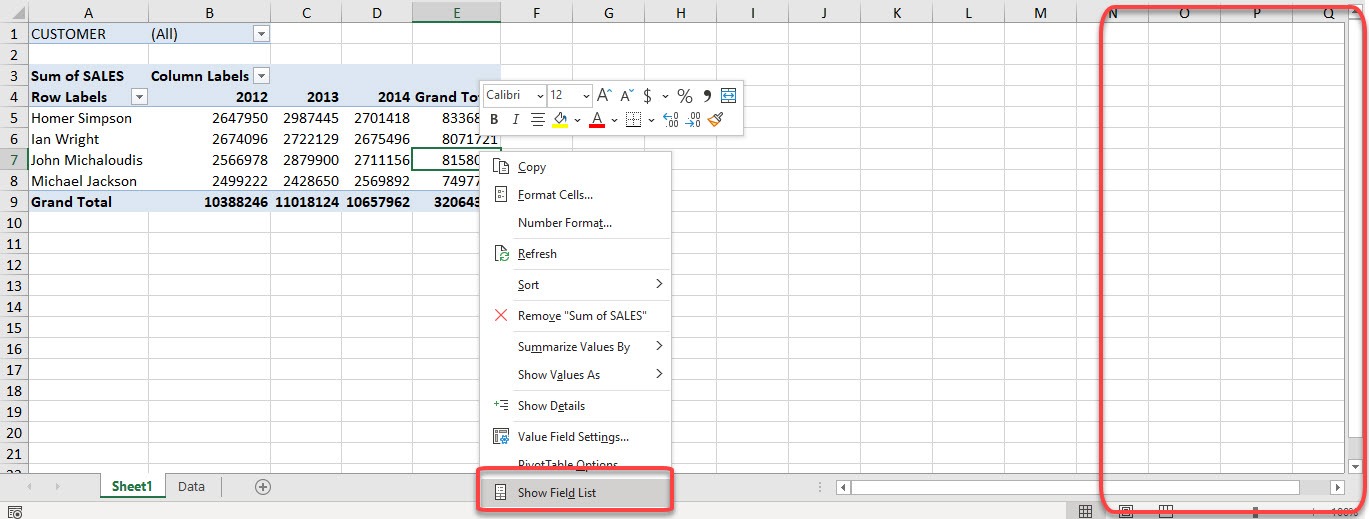Choose Number Format... menu entry
1369x519 pixels.
[x=577, y=223]
